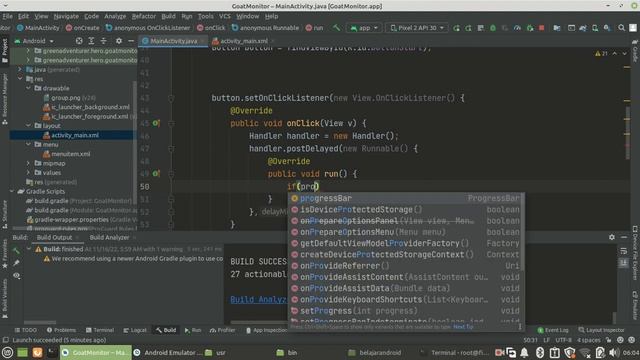This screenshot has width=640, height=360.
Task: Click the warnings indicator showing 21
Action: pyautogui.click(x=601, y=53)
